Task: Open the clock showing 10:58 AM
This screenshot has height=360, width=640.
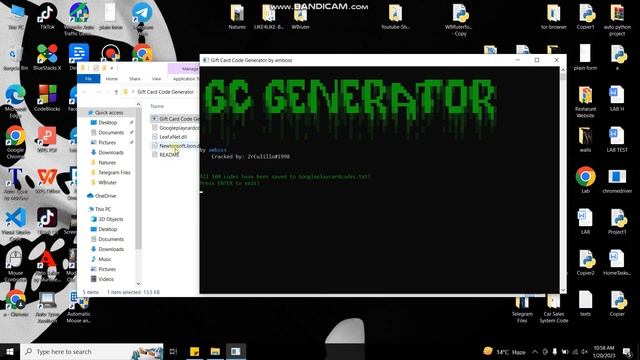Action: [604, 351]
